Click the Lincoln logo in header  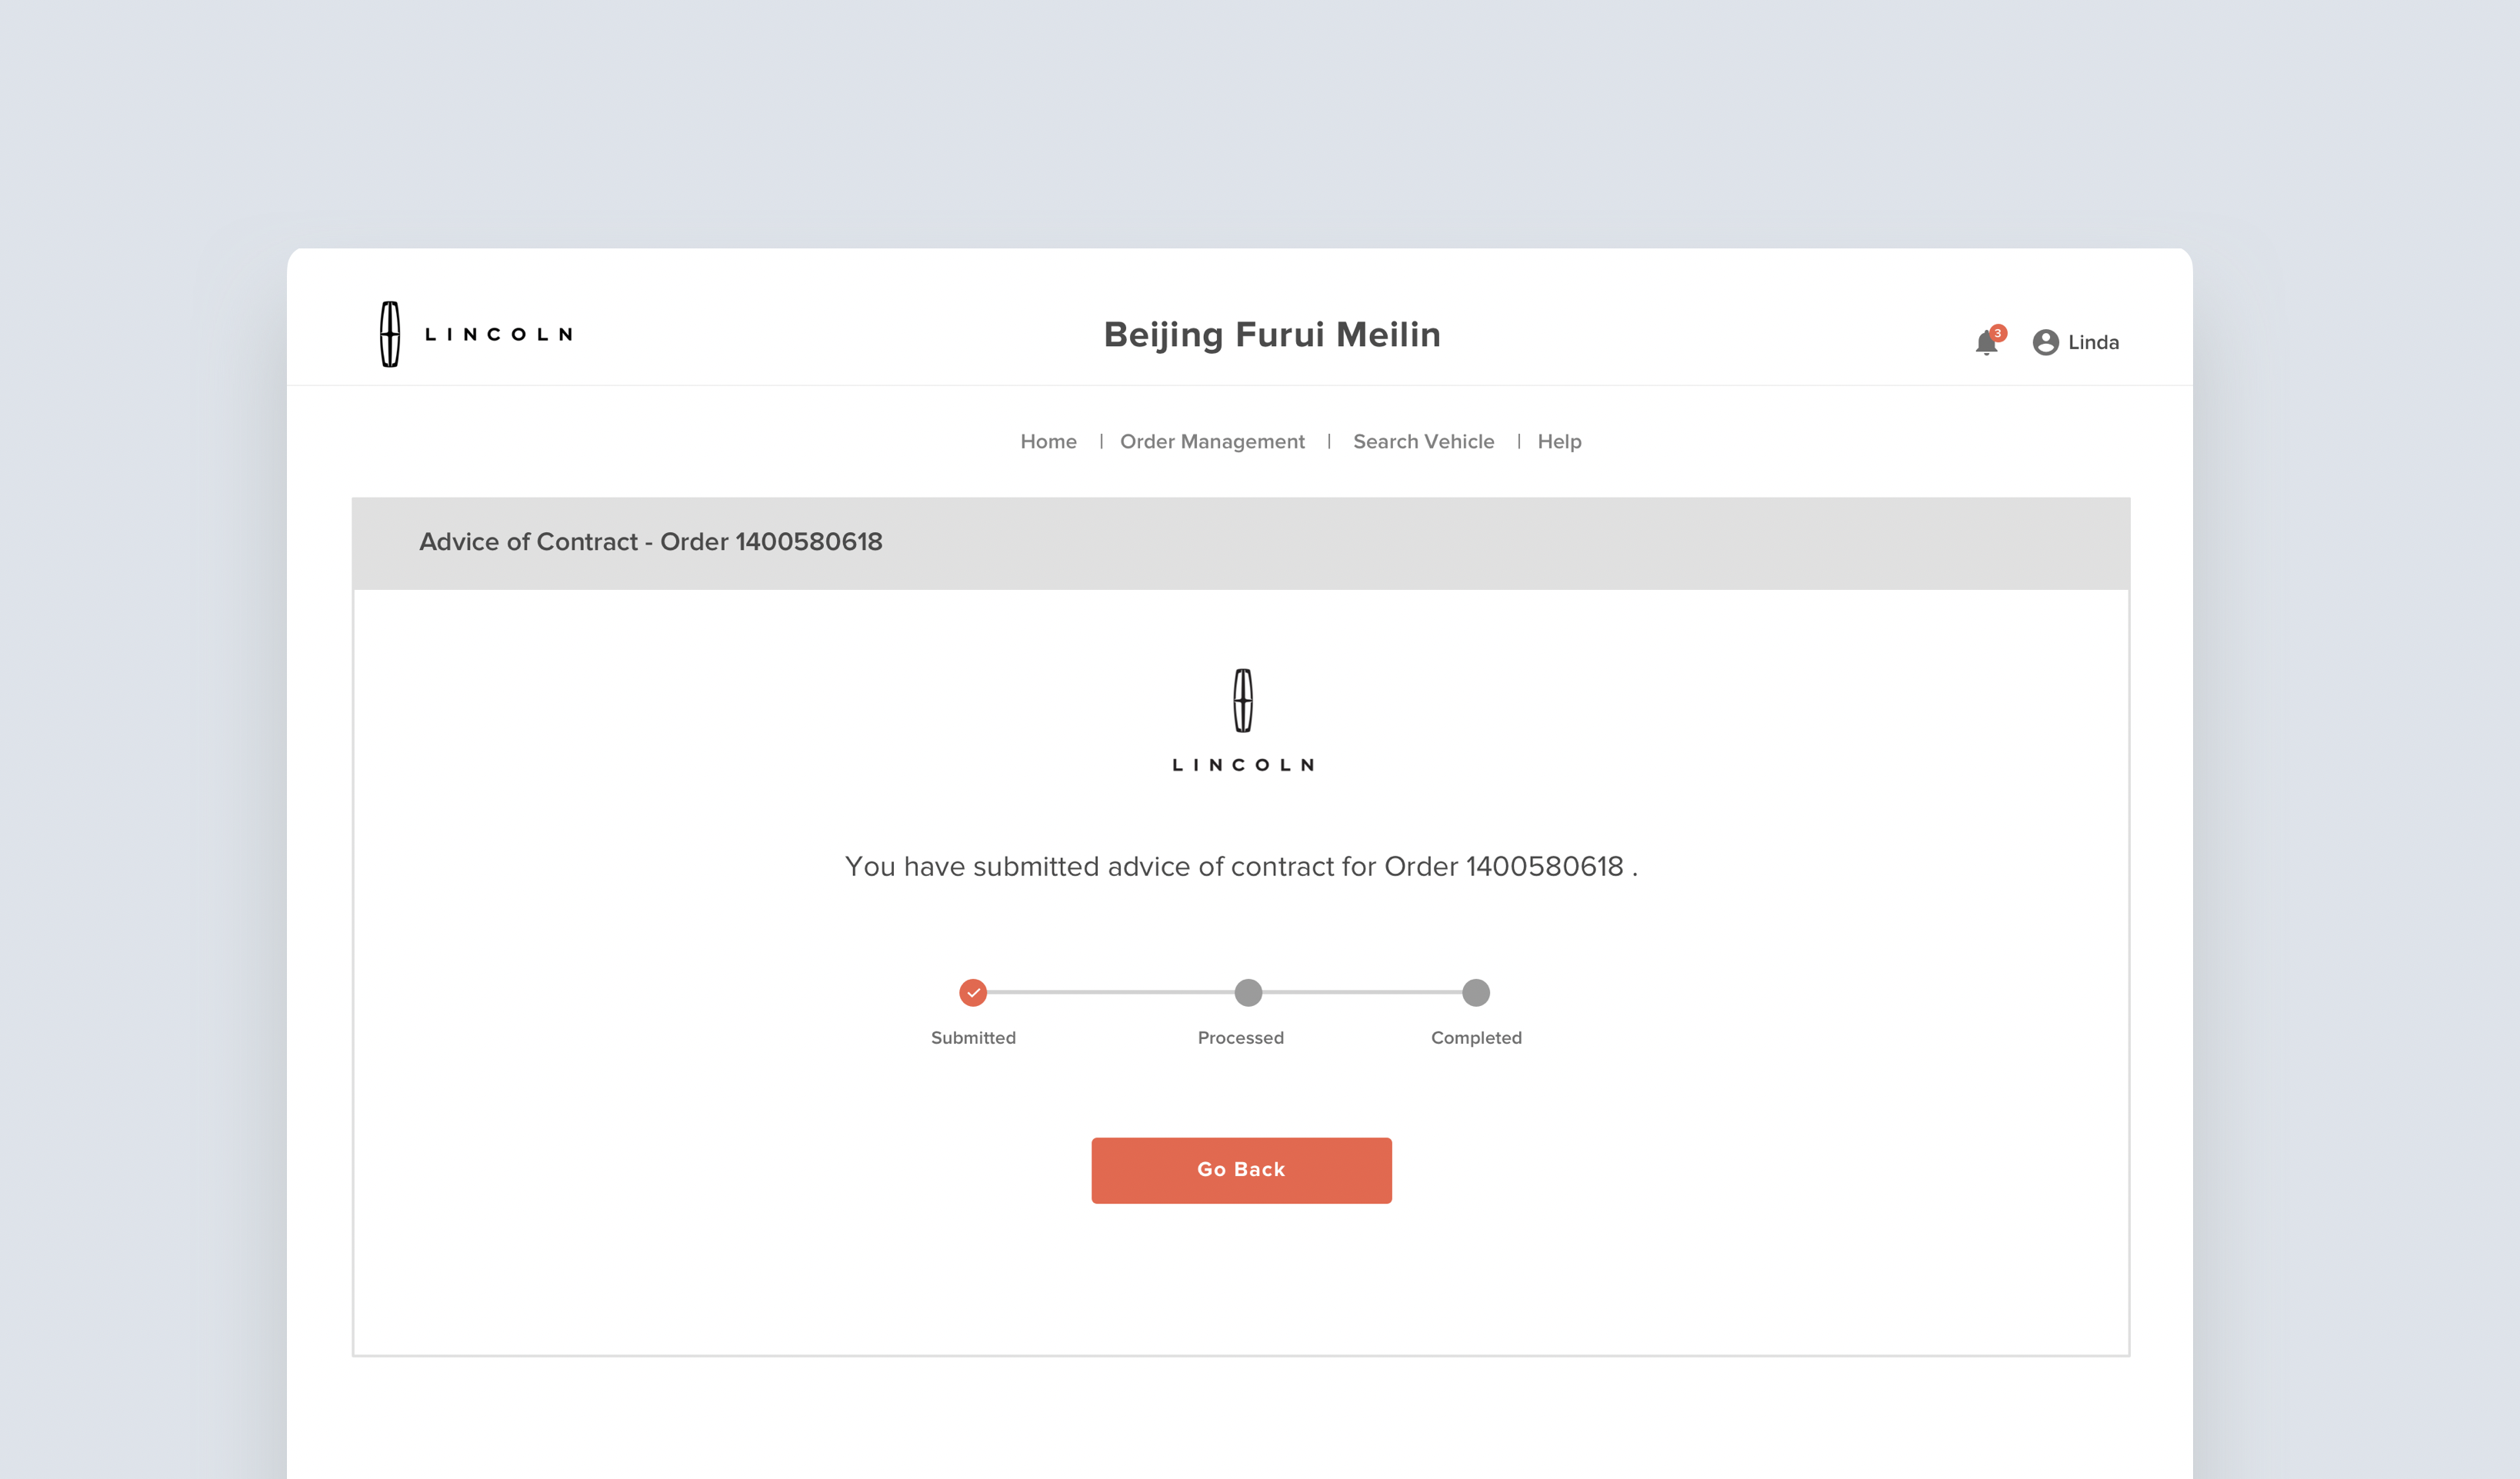click(x=476, y=334)
